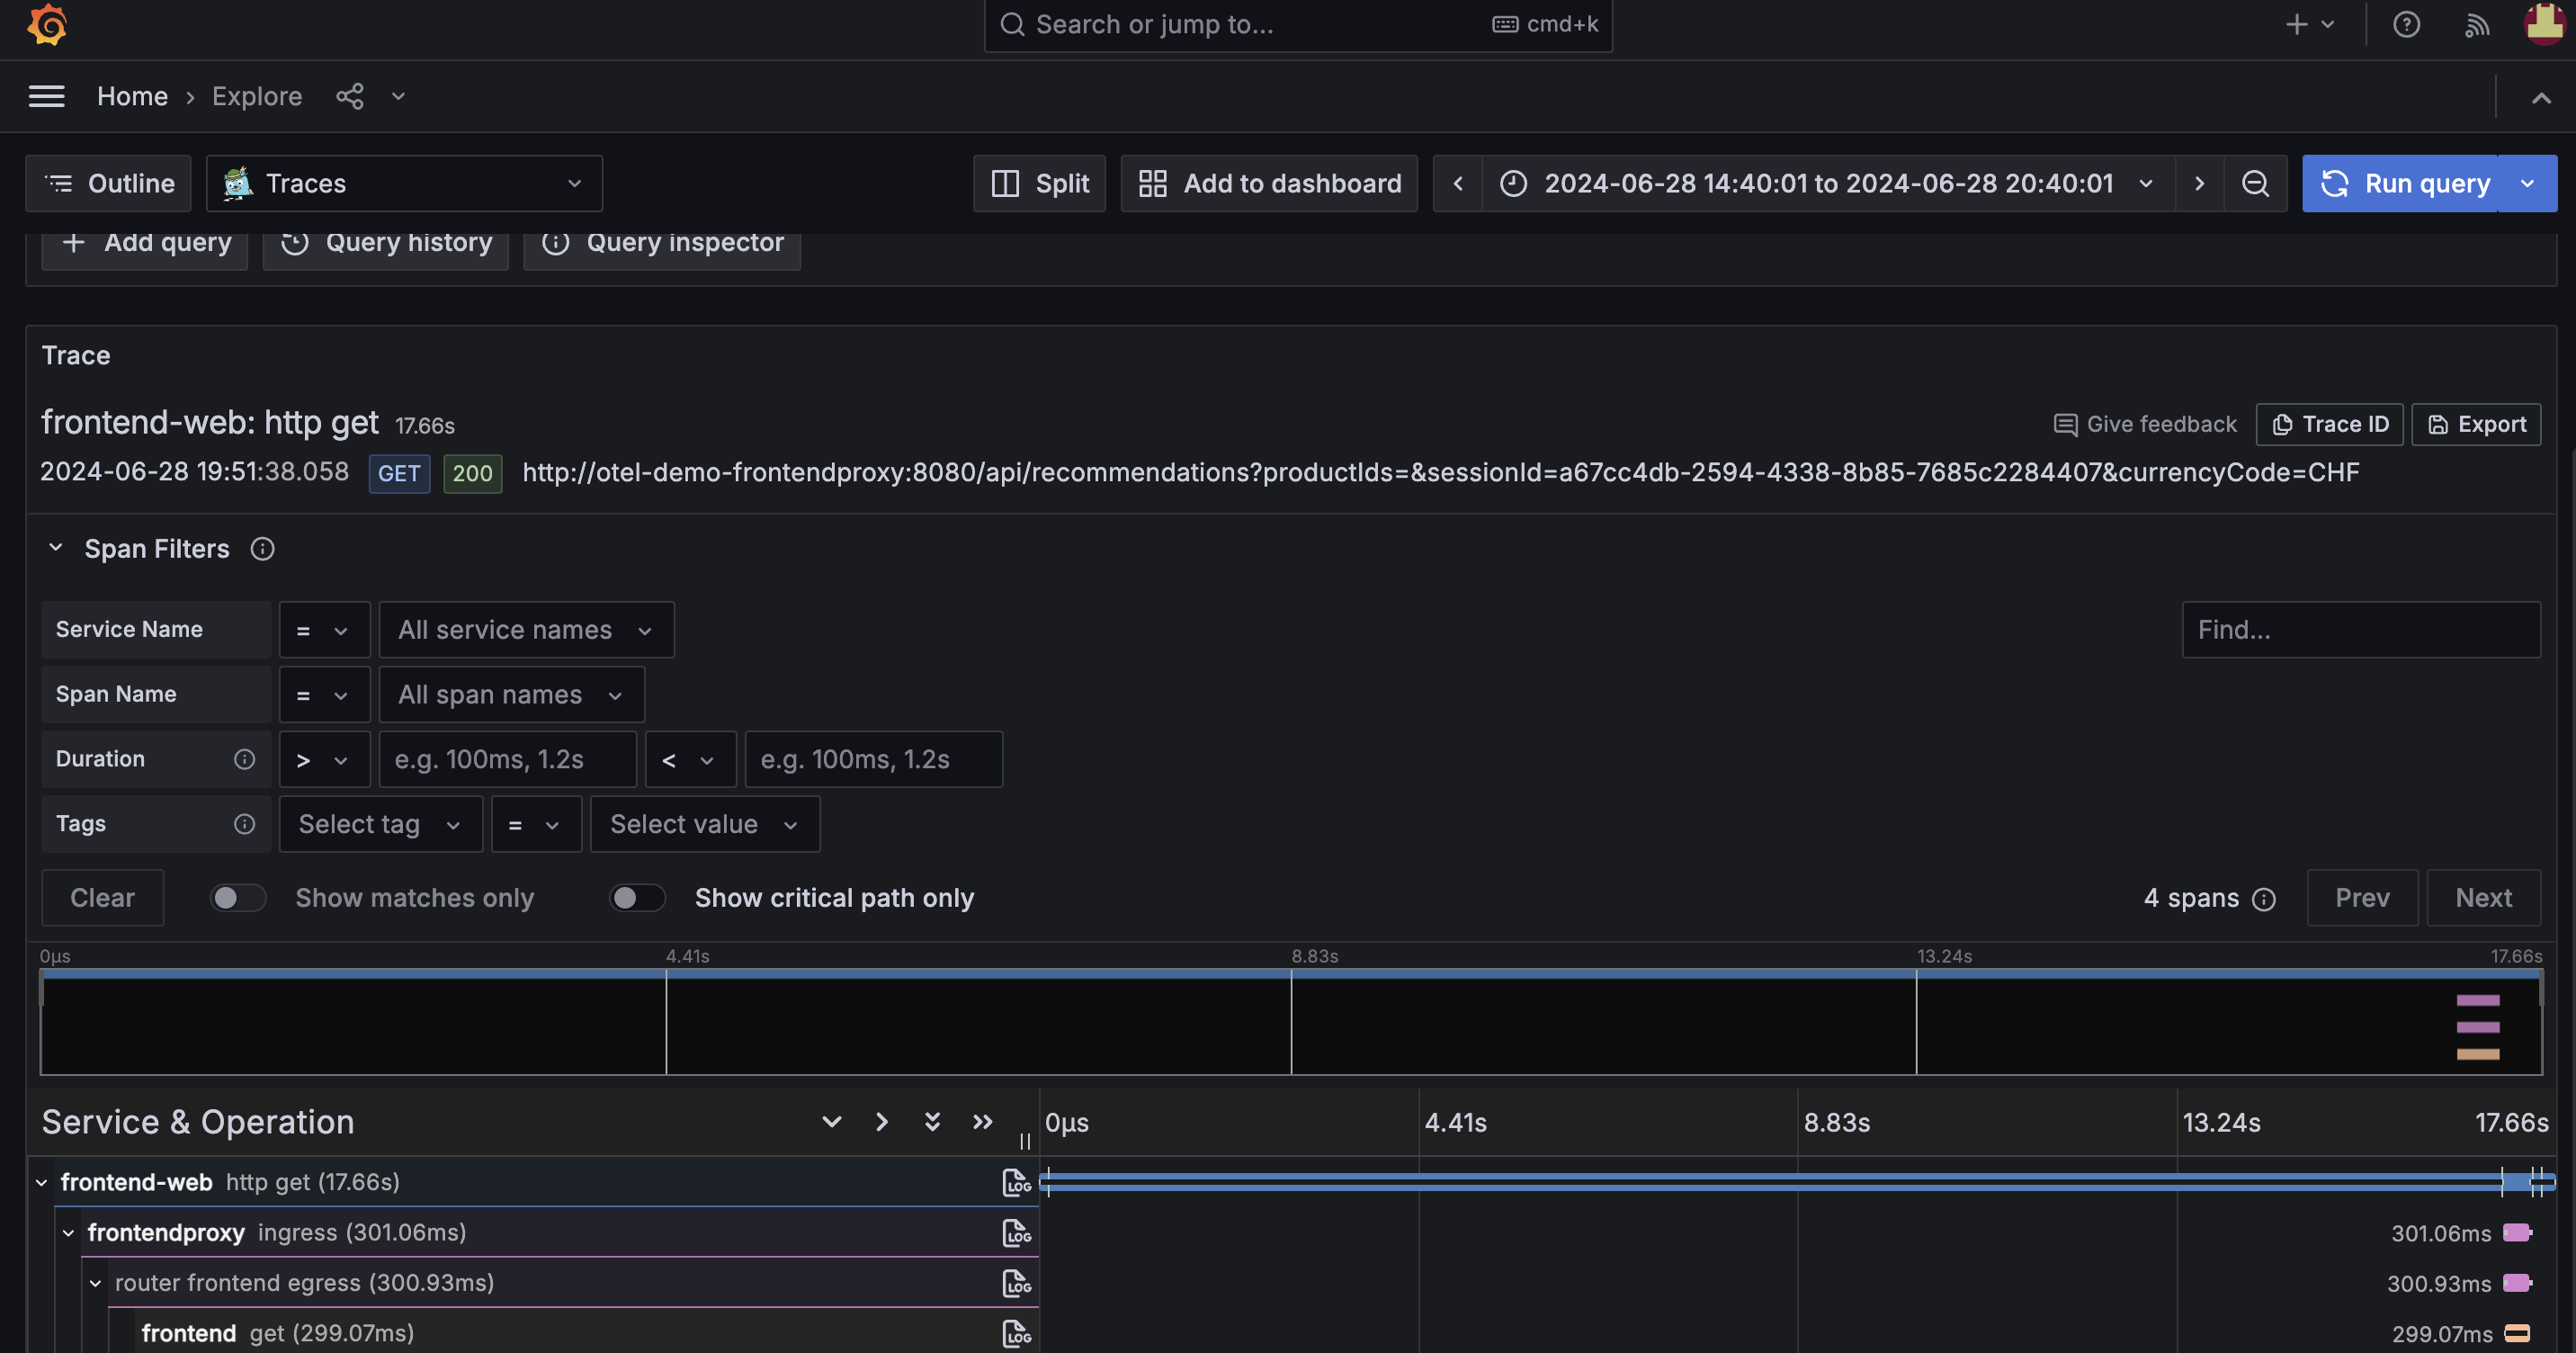This screenshot has width=2576, height=1353.
Task: Open the Select tag dropdown
Action: [x=380, y=824]
